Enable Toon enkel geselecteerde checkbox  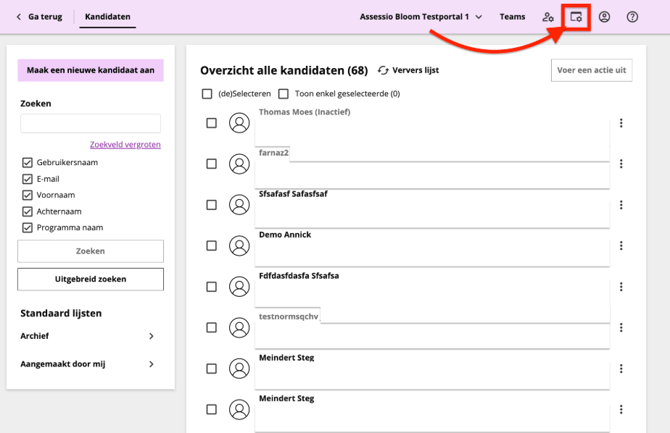coord(284,94)
